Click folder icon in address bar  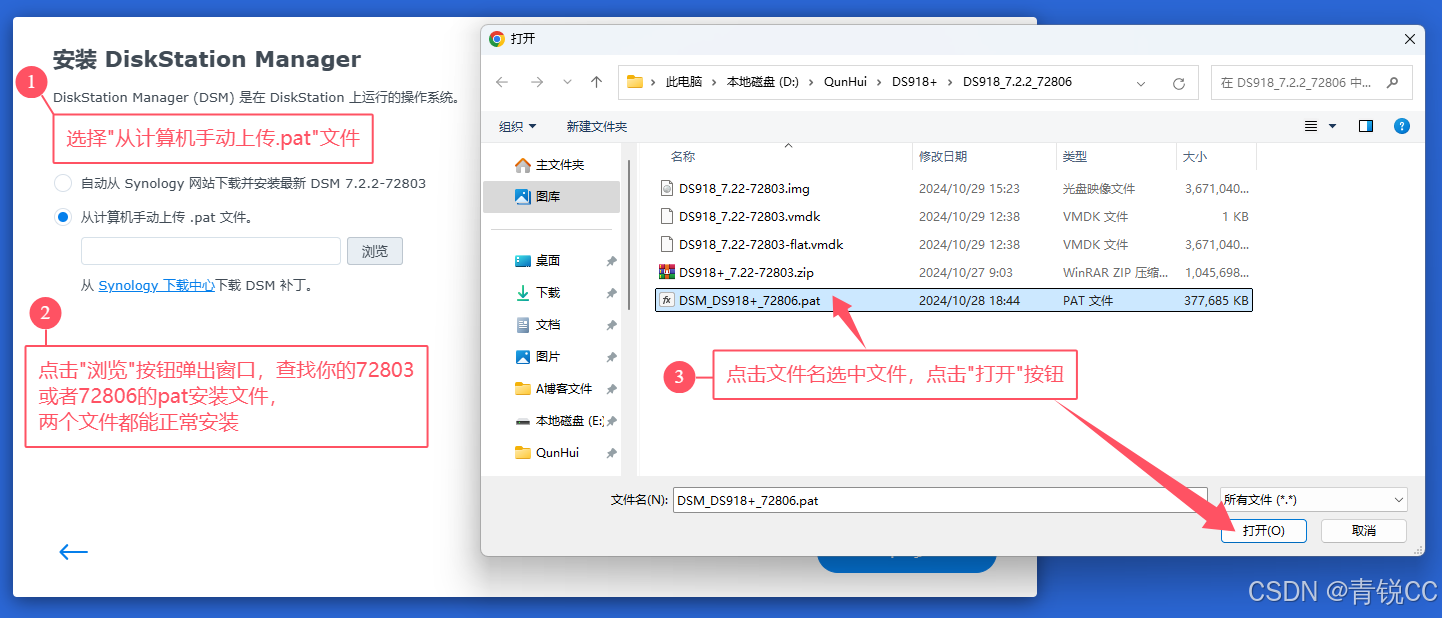point(635,82)
